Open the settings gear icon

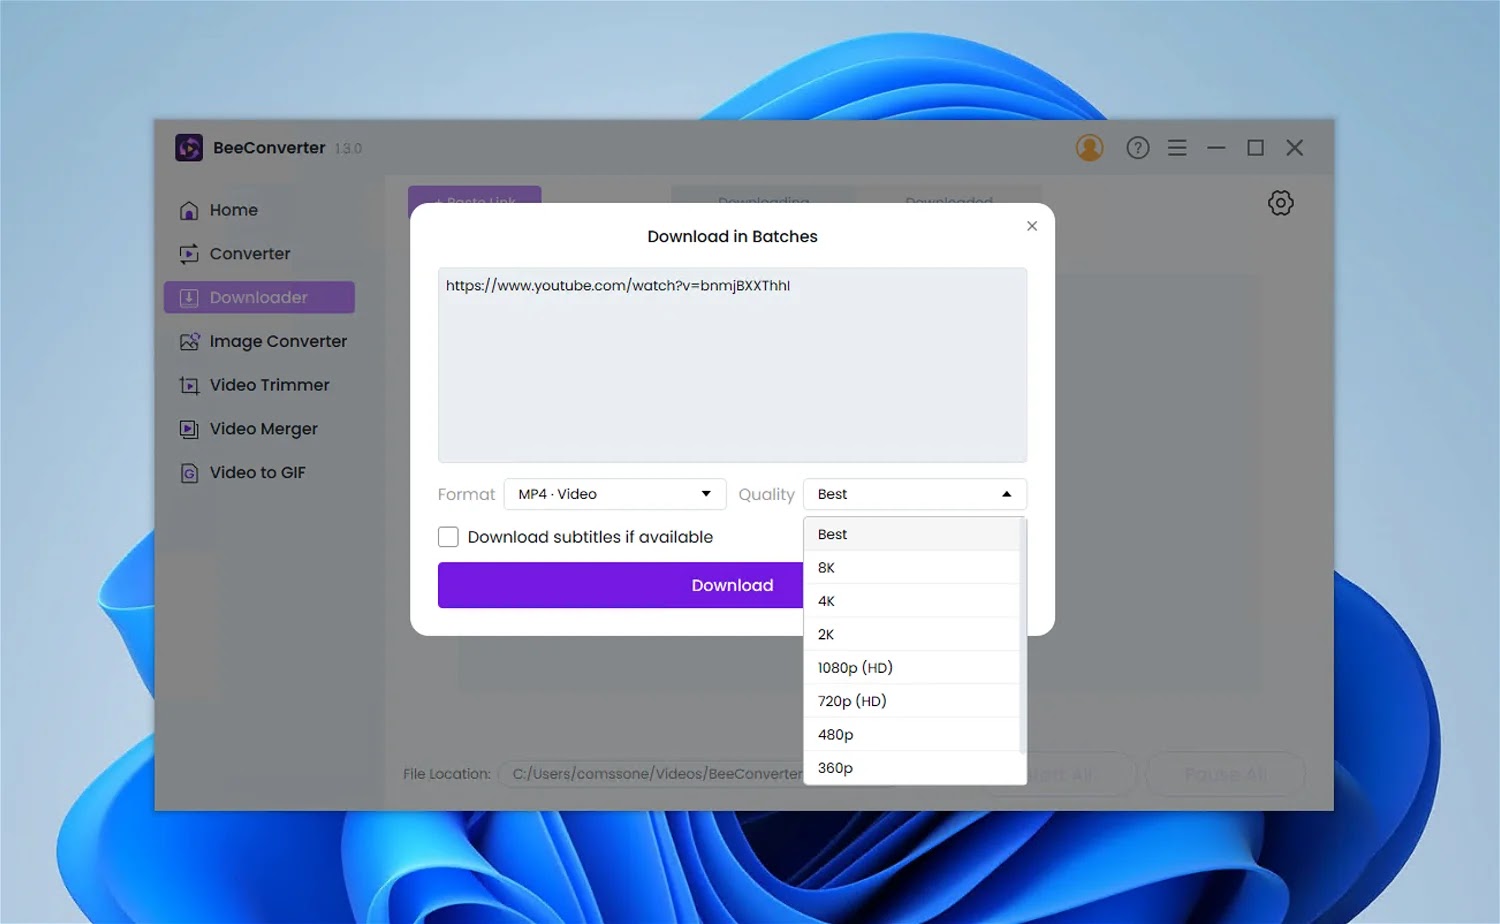point(1280,203)
